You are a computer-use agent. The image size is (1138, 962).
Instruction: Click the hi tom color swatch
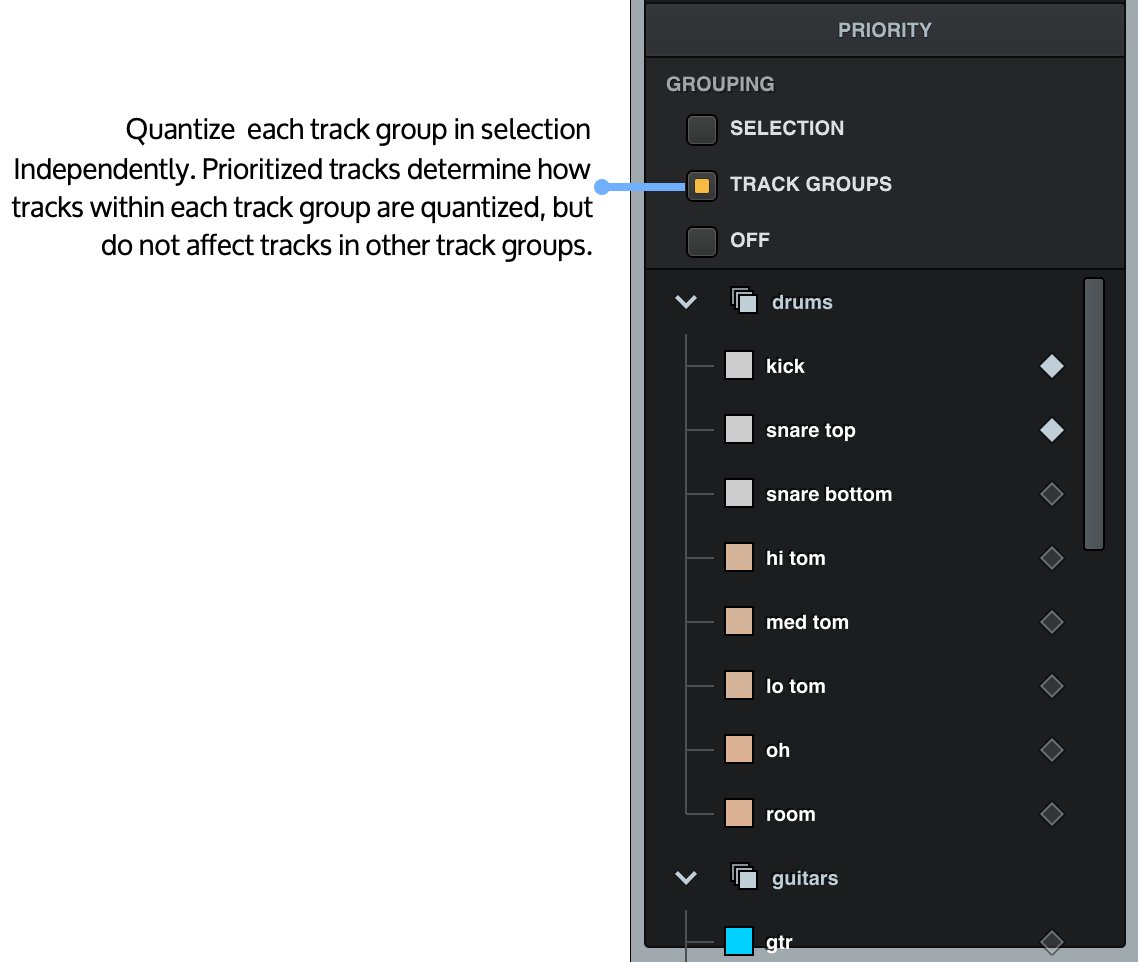point(739,557)
